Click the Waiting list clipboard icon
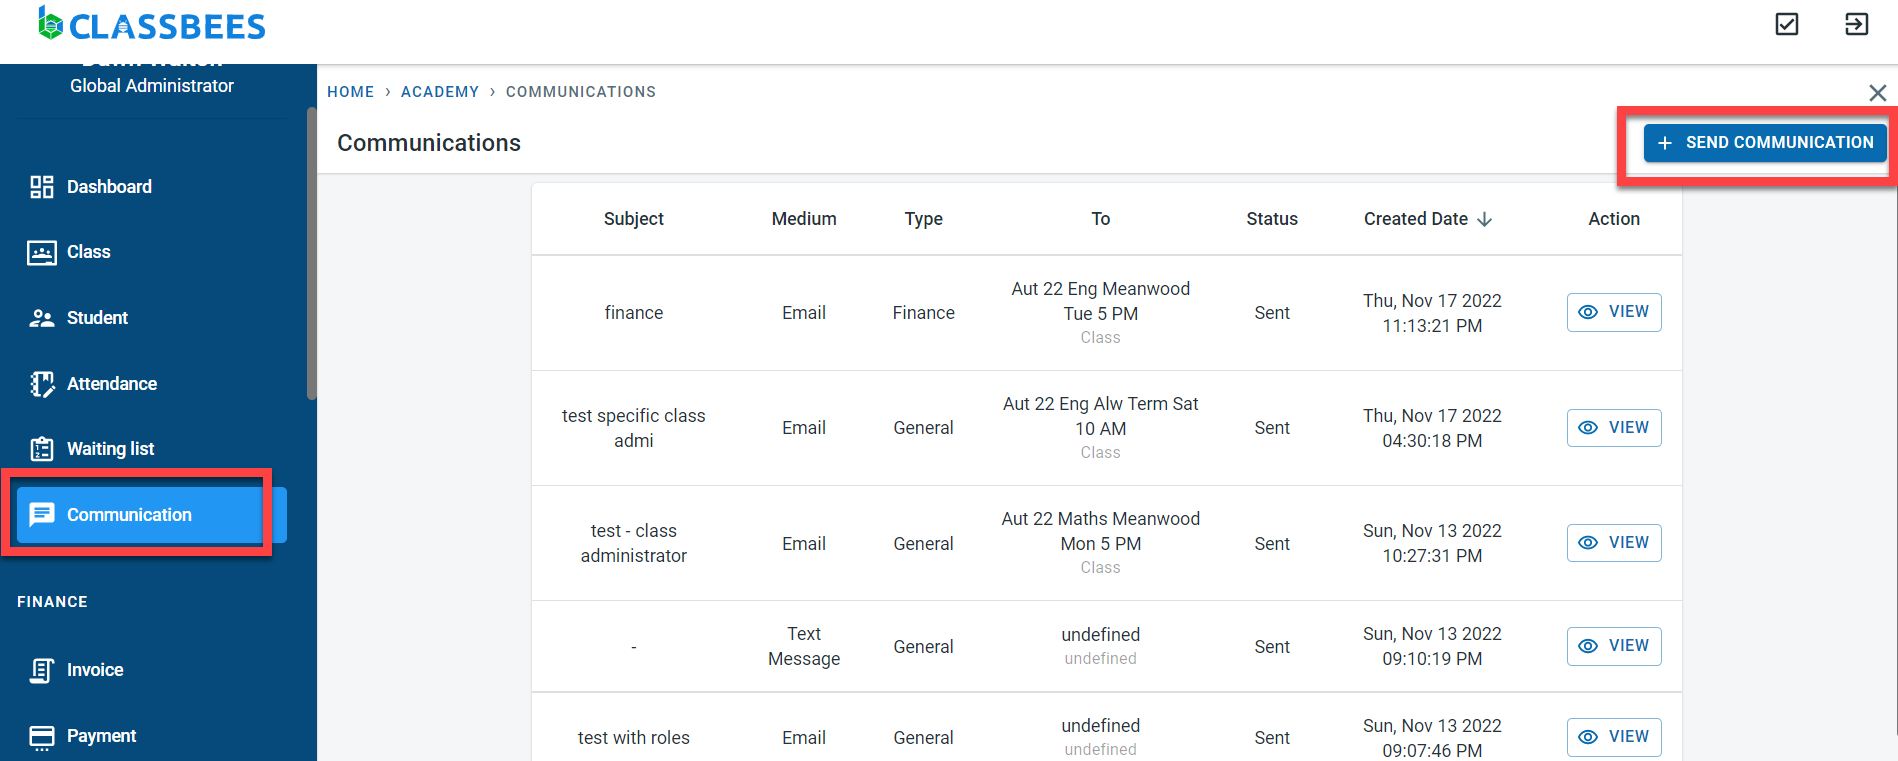 pyautogui.click(x=41, y=449)
